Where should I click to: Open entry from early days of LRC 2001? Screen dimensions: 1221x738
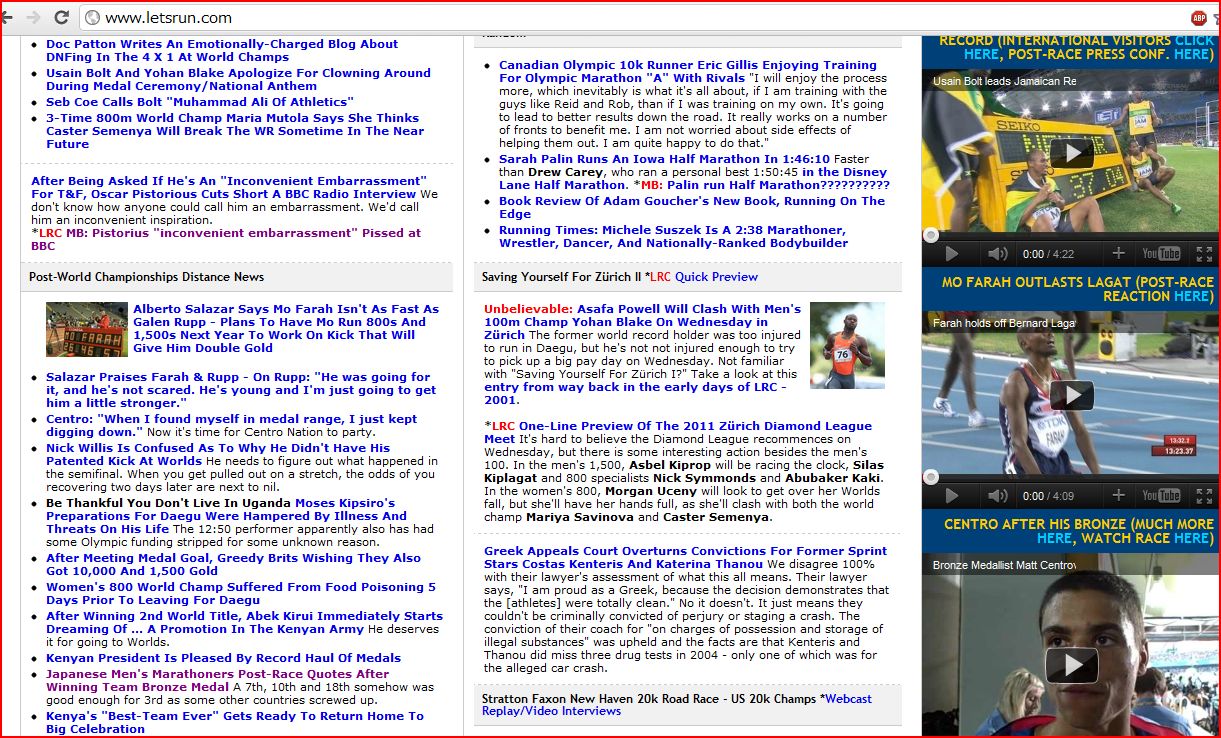pyautogui.click(x=635, y=393)
